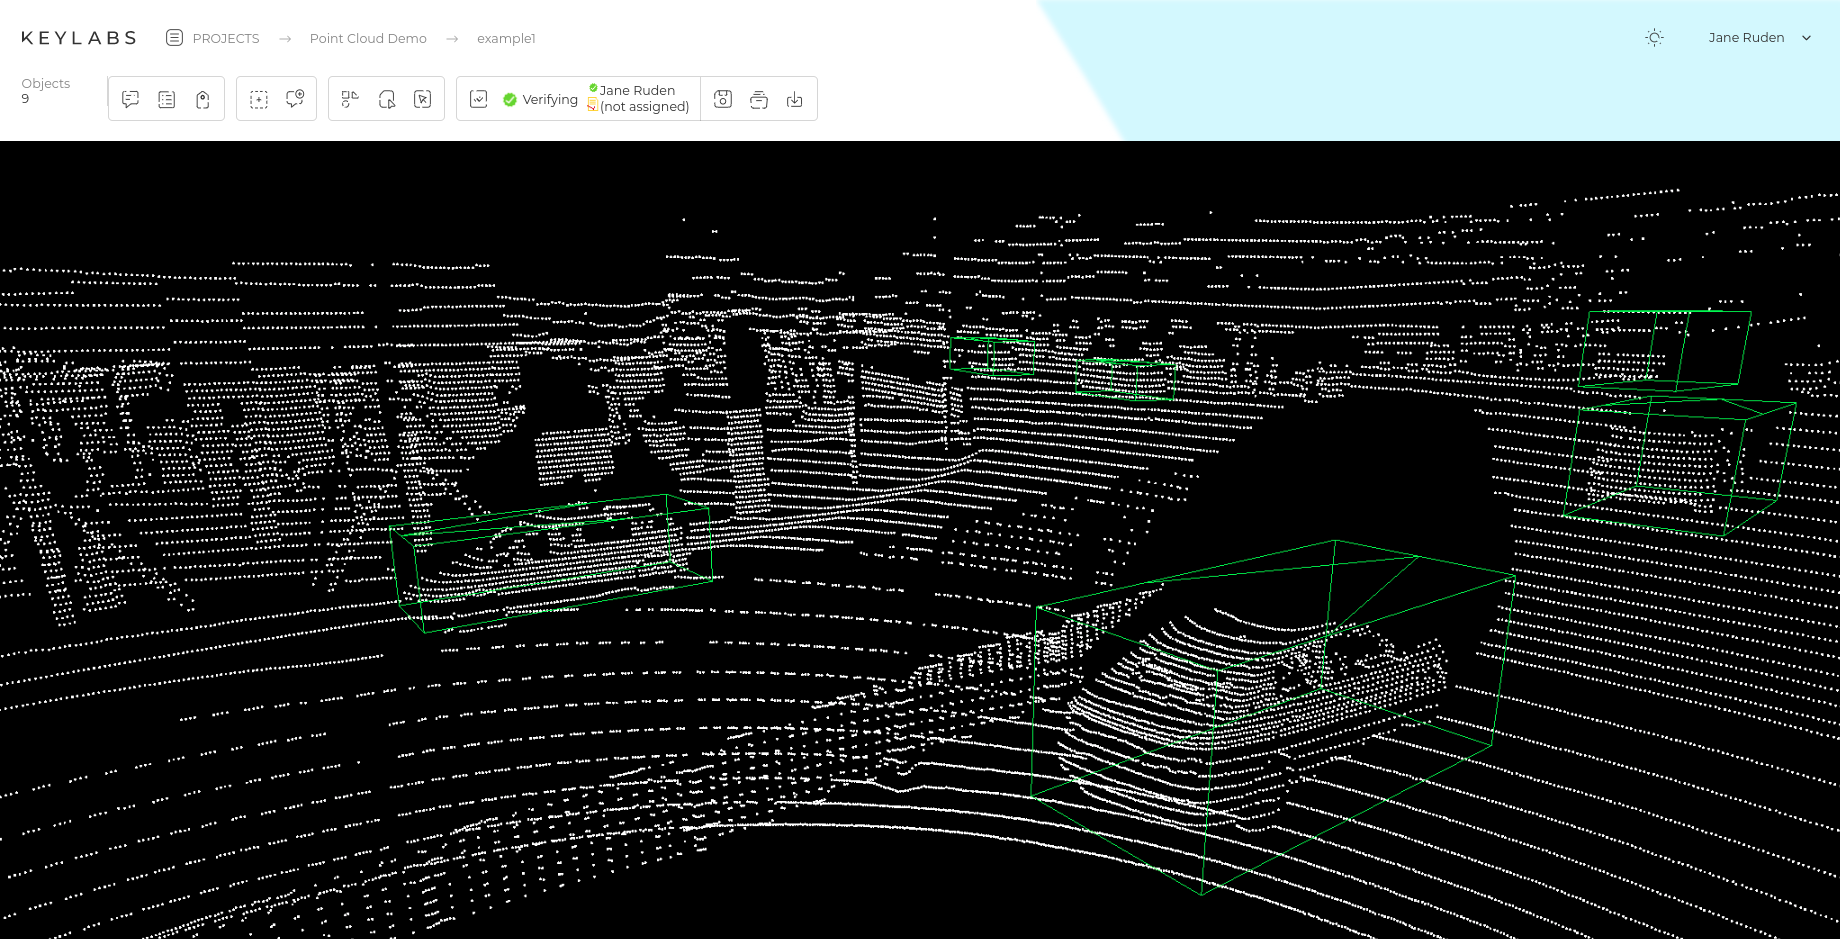Save the current annotation work
This screenshot has width=1840, height=939.
(722, 98)
